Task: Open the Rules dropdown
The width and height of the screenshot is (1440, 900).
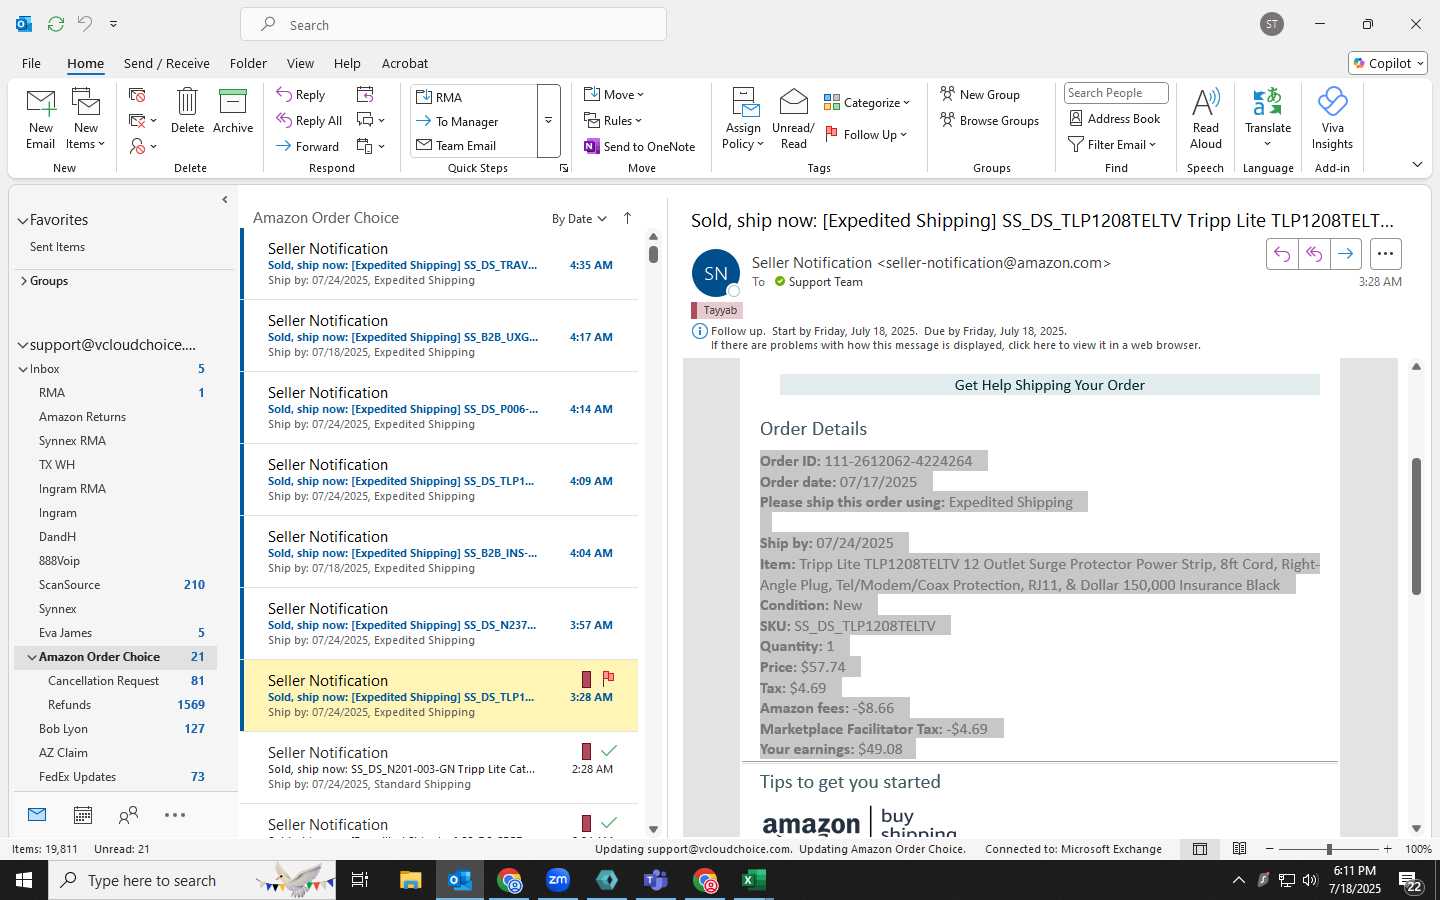Action: point(613,121)
